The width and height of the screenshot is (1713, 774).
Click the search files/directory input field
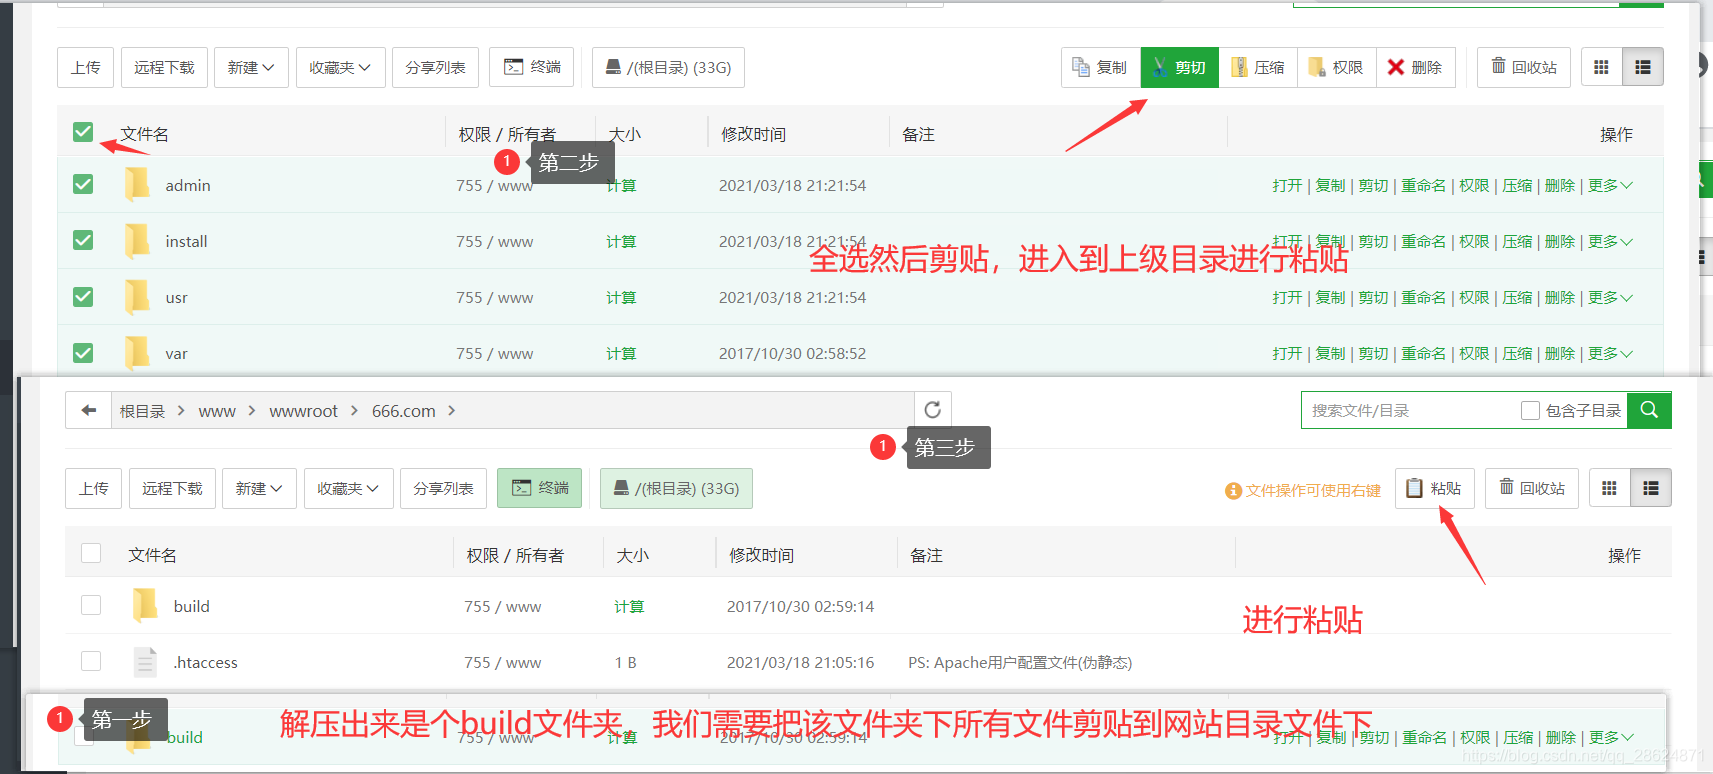1410,410
